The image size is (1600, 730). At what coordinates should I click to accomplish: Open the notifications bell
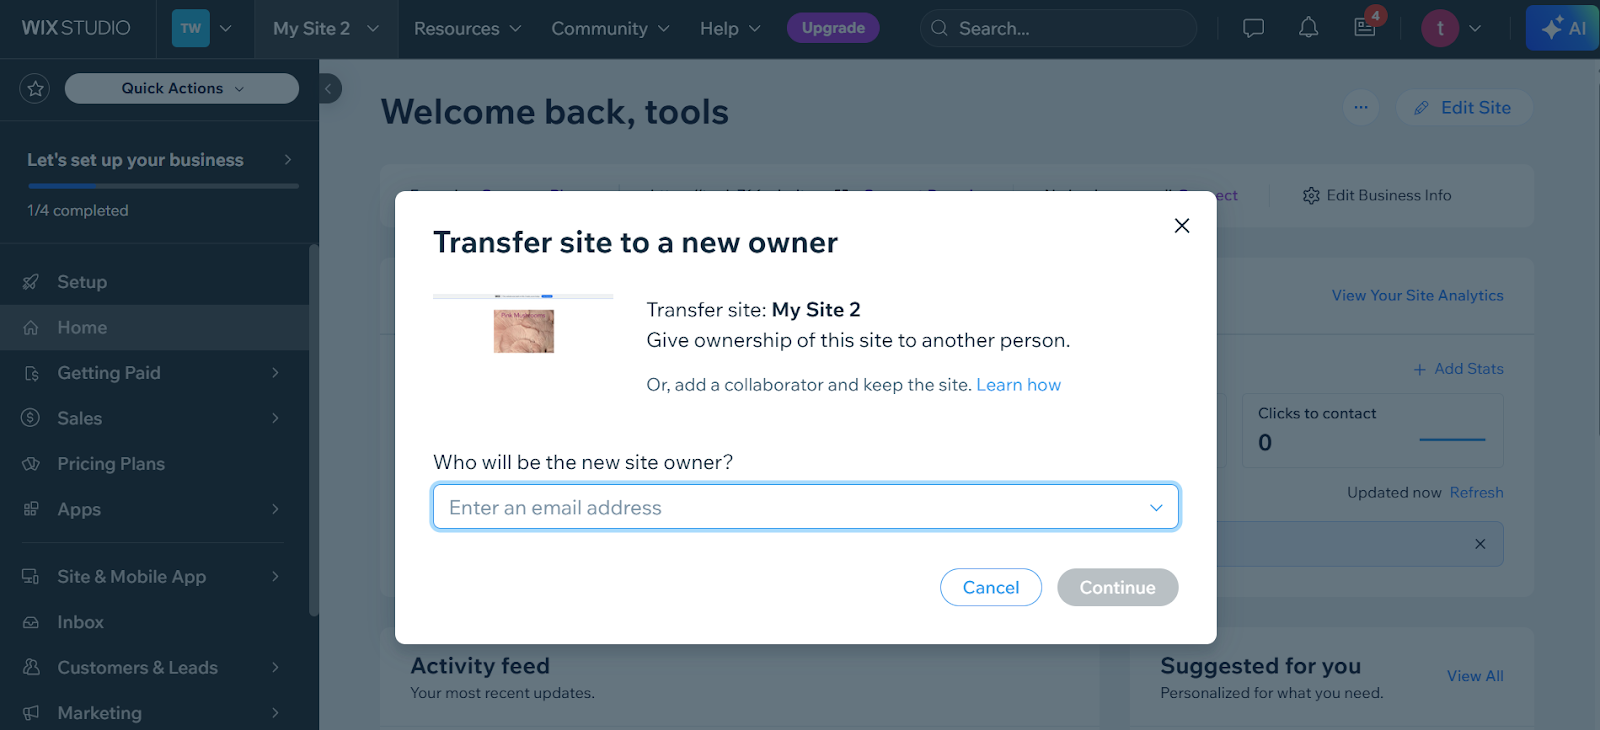(x=1308, y=28)
